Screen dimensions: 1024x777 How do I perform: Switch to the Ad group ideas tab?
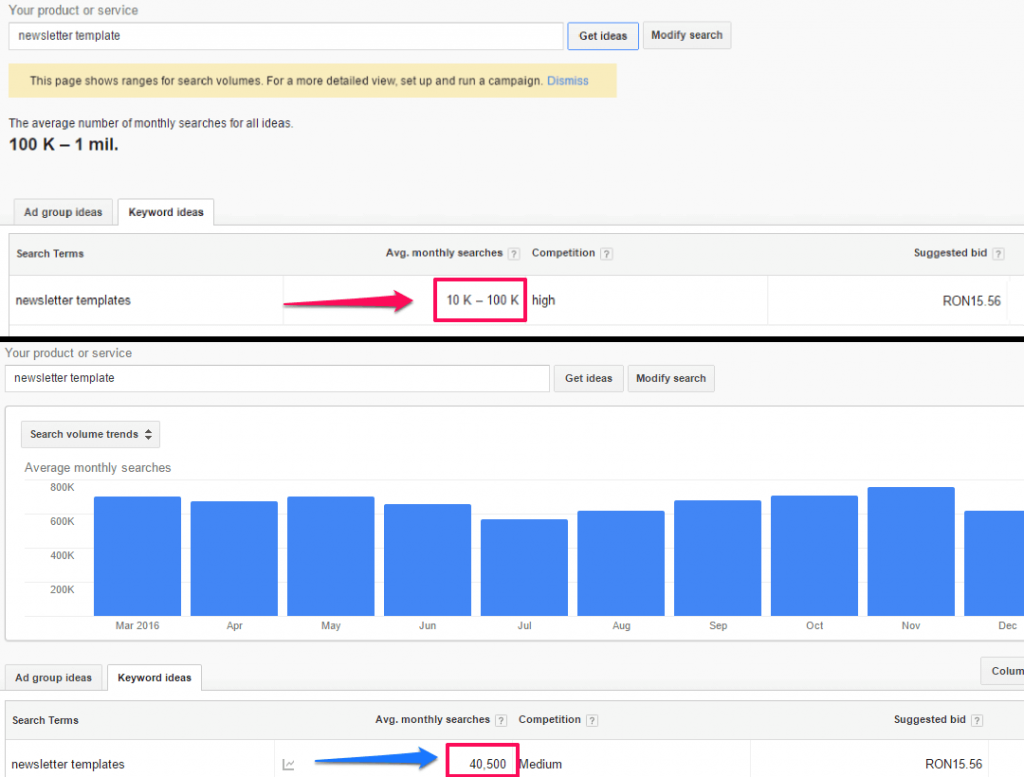[x=62, y=212]
